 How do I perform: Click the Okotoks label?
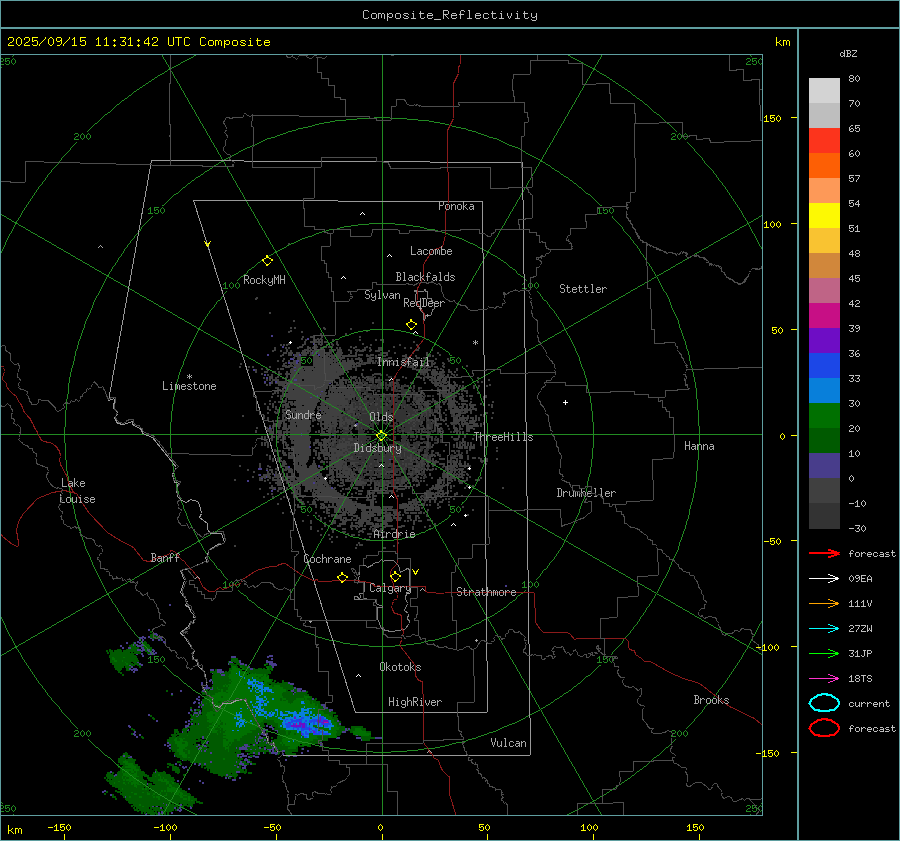coord(400,667)
